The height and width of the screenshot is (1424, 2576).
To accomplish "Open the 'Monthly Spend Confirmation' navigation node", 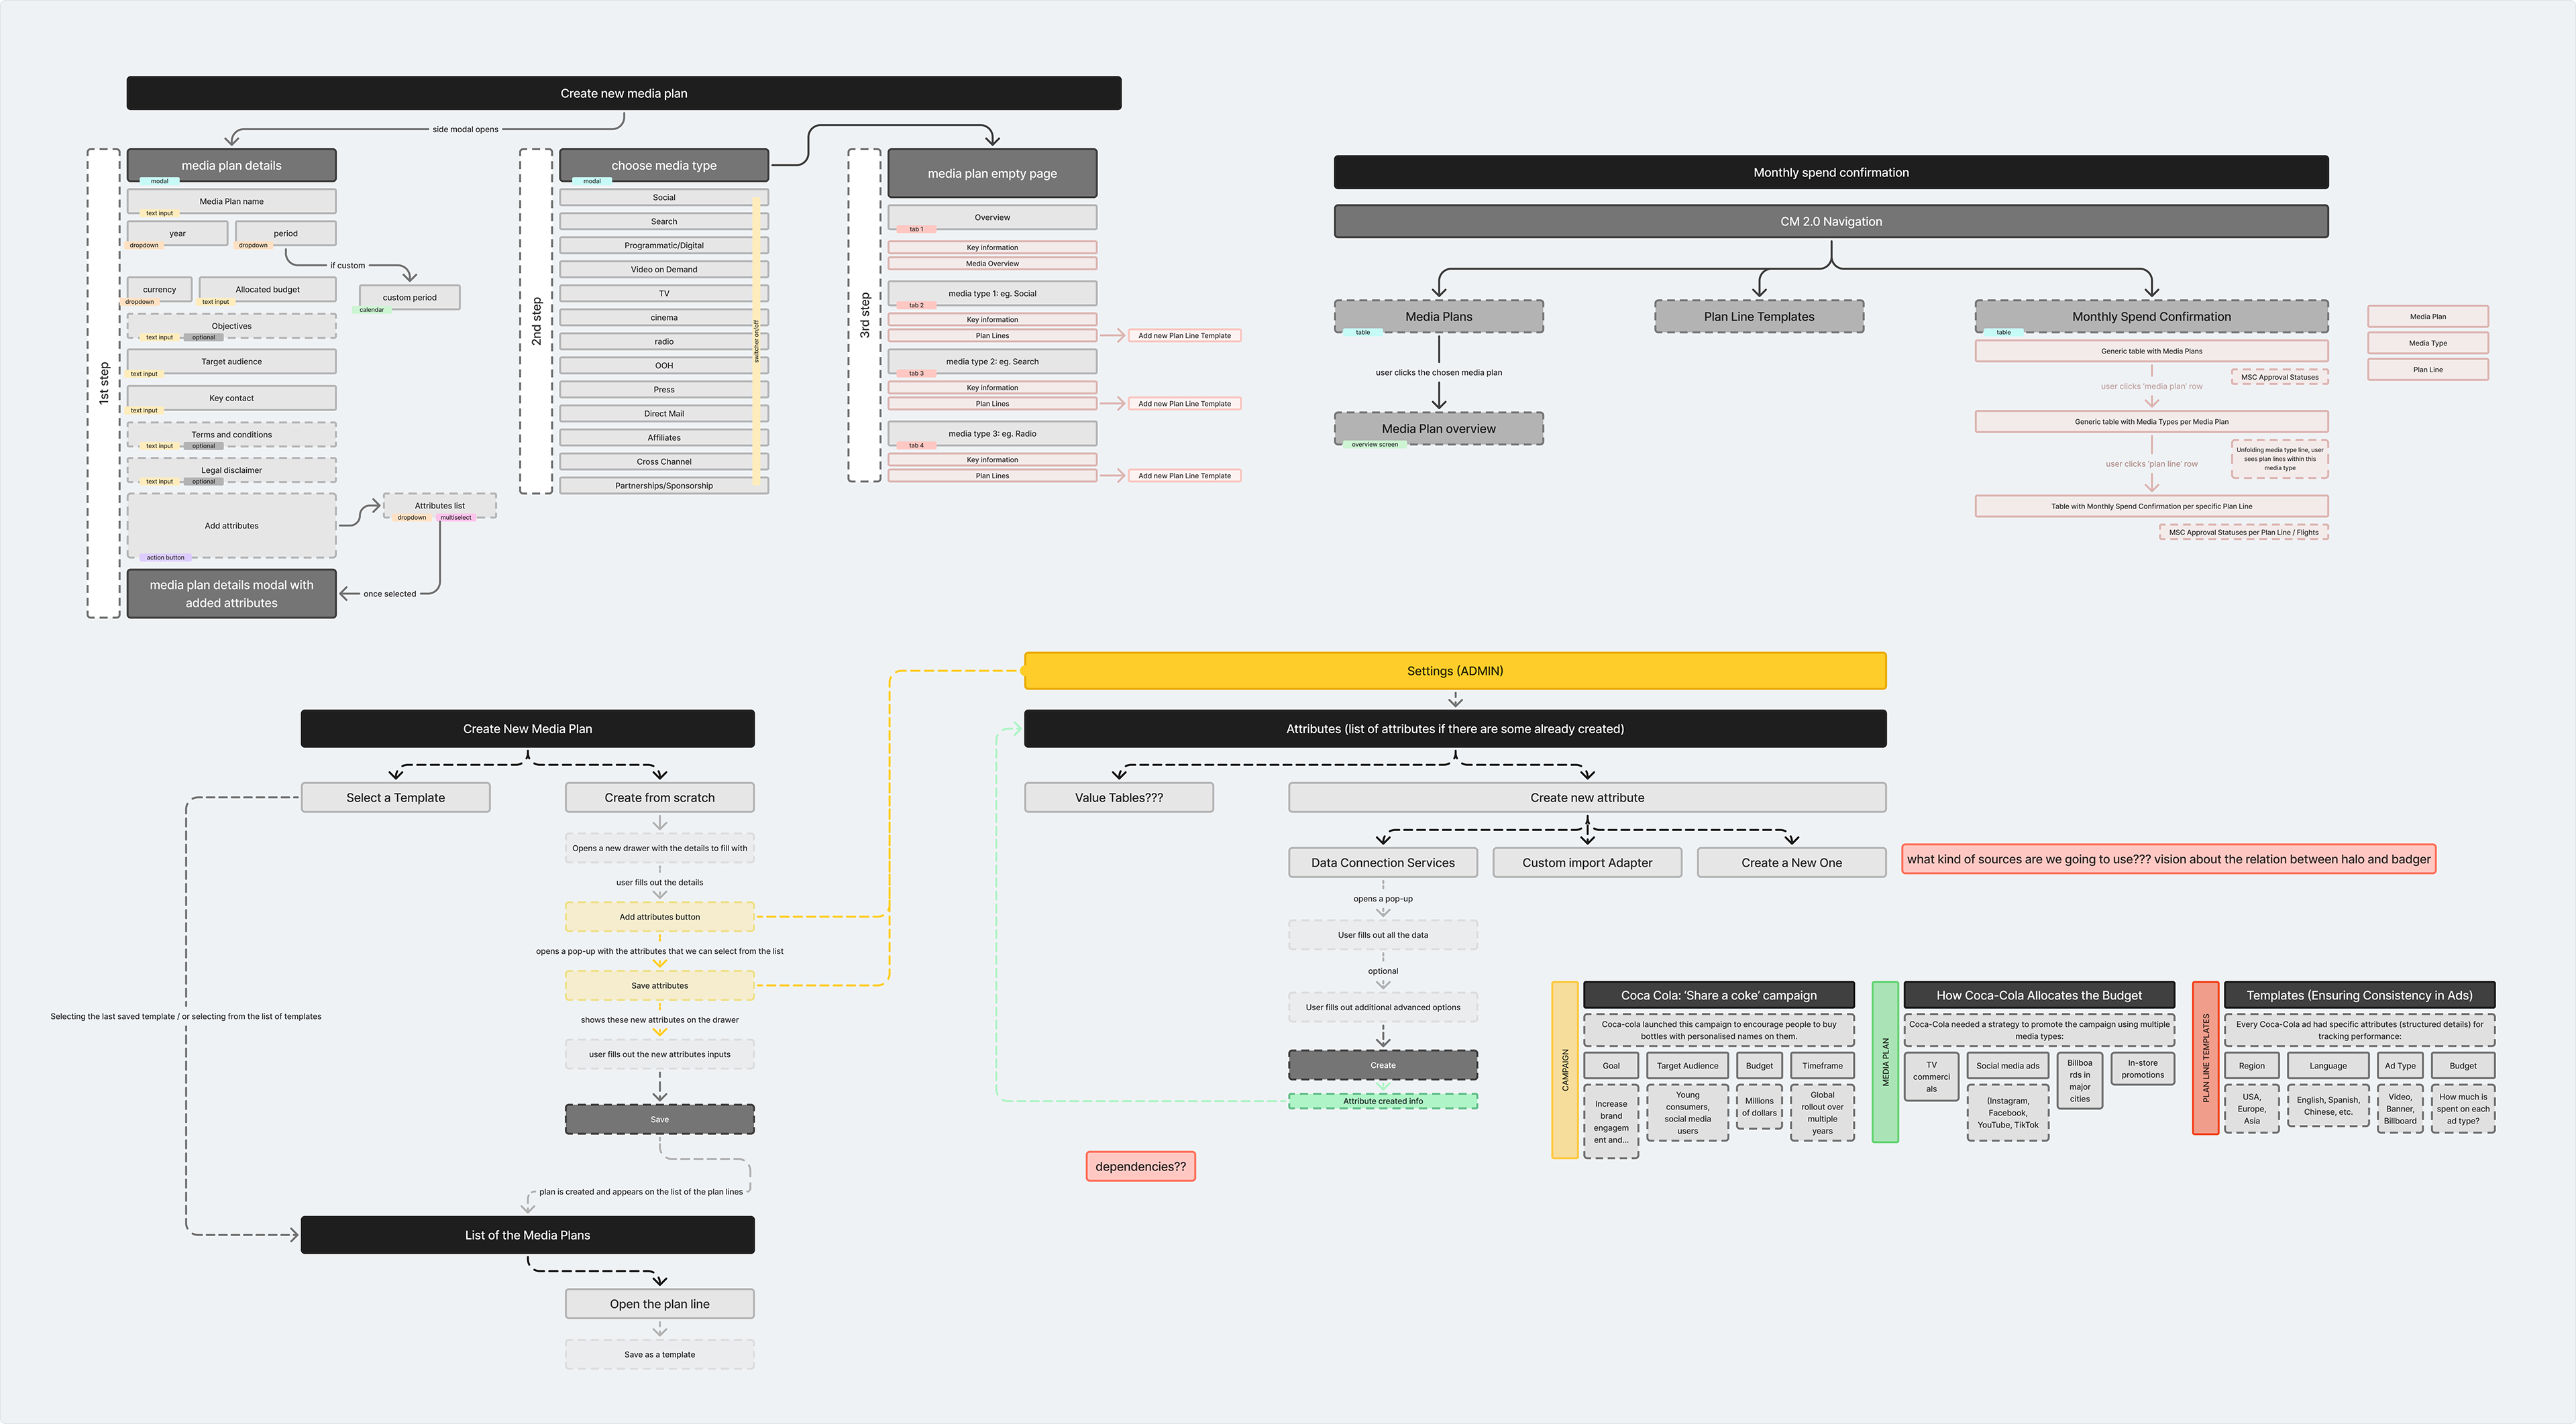I will point(2151,317).
